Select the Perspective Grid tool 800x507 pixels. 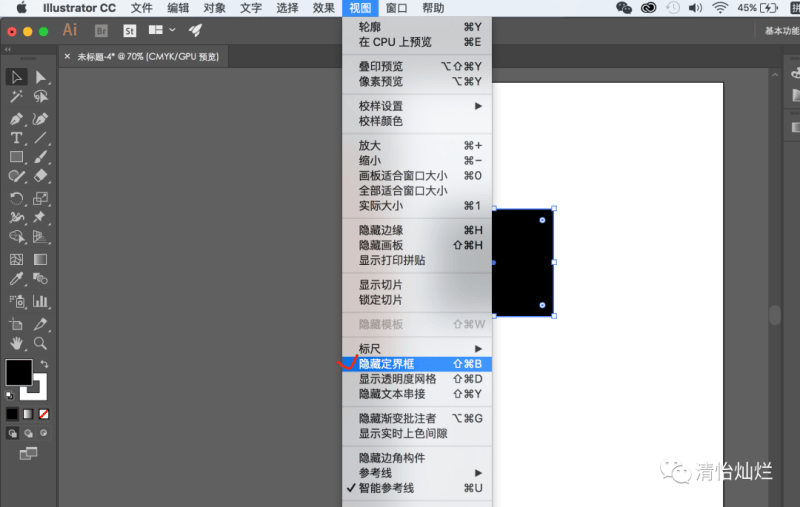[40, 237]
